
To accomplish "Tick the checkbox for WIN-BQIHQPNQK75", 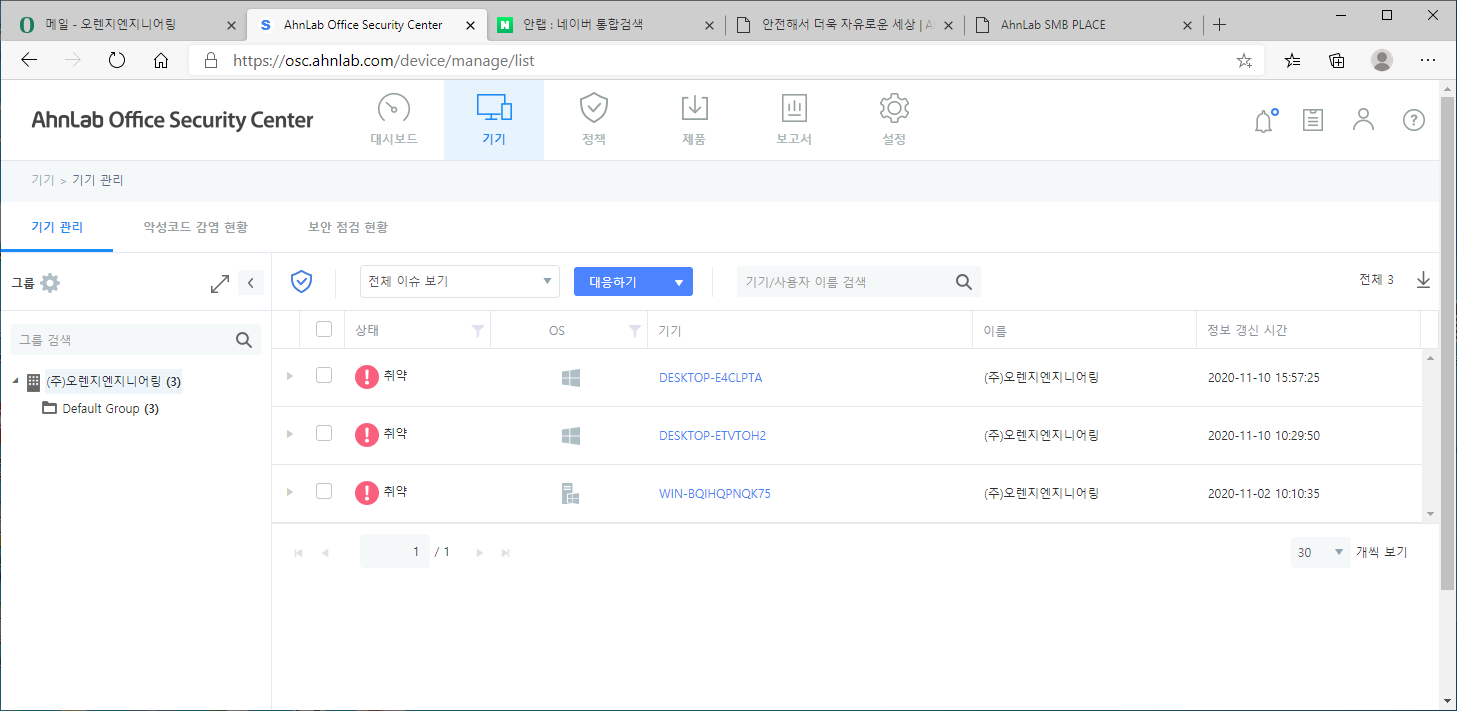I will pos(324,491).
